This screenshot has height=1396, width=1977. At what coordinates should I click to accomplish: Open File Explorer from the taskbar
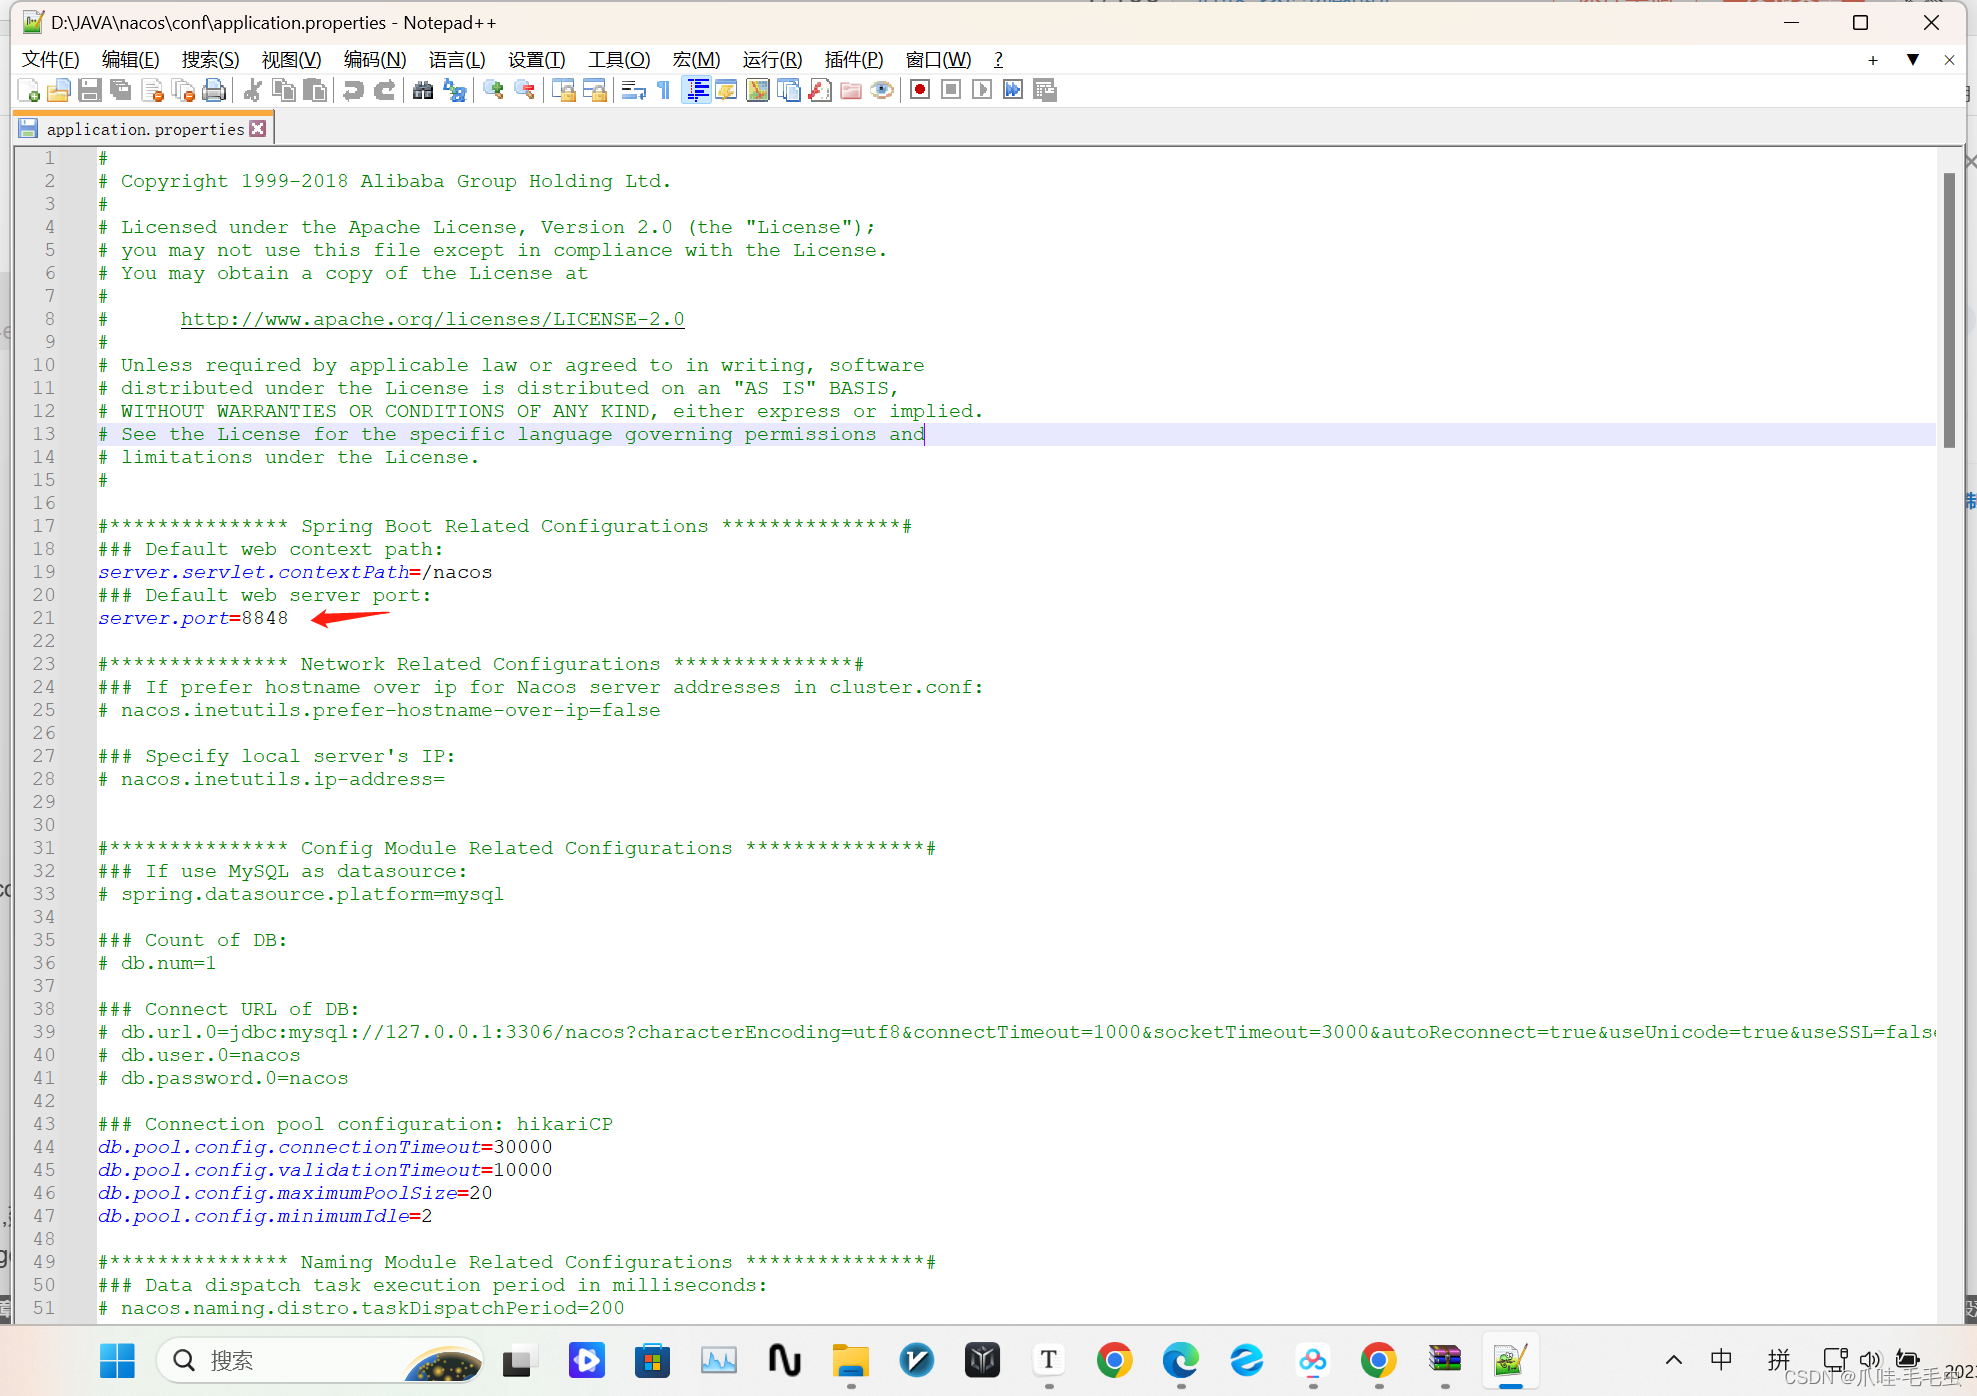(850, 1360)
